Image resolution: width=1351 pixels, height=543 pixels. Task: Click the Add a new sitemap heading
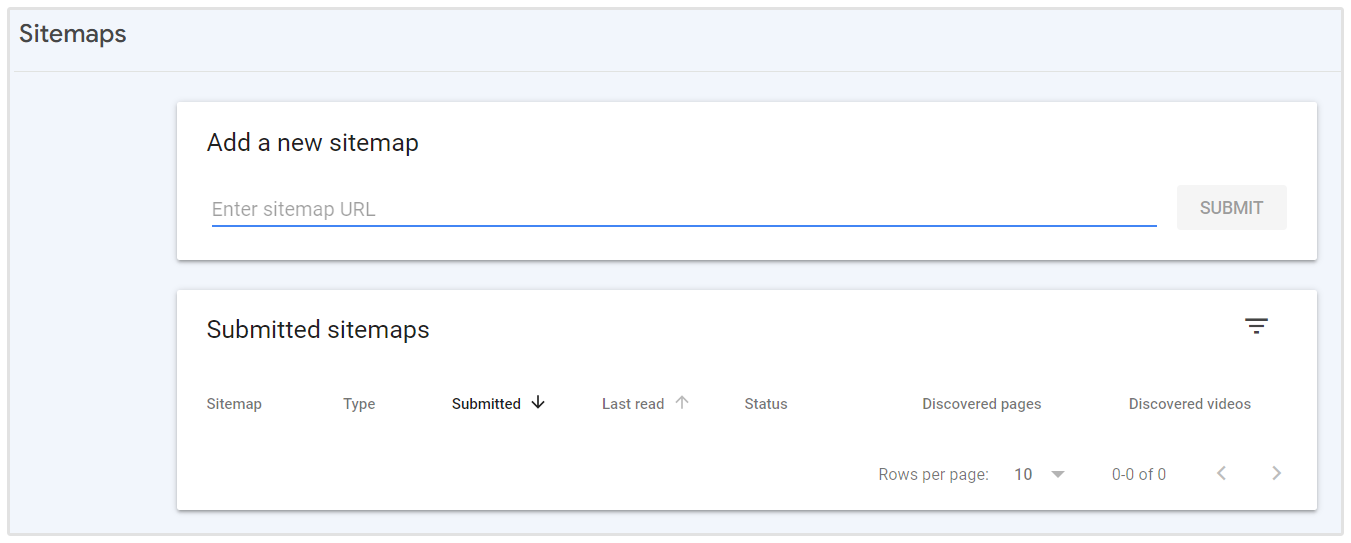pyautogui.click(x=312, y=143)
